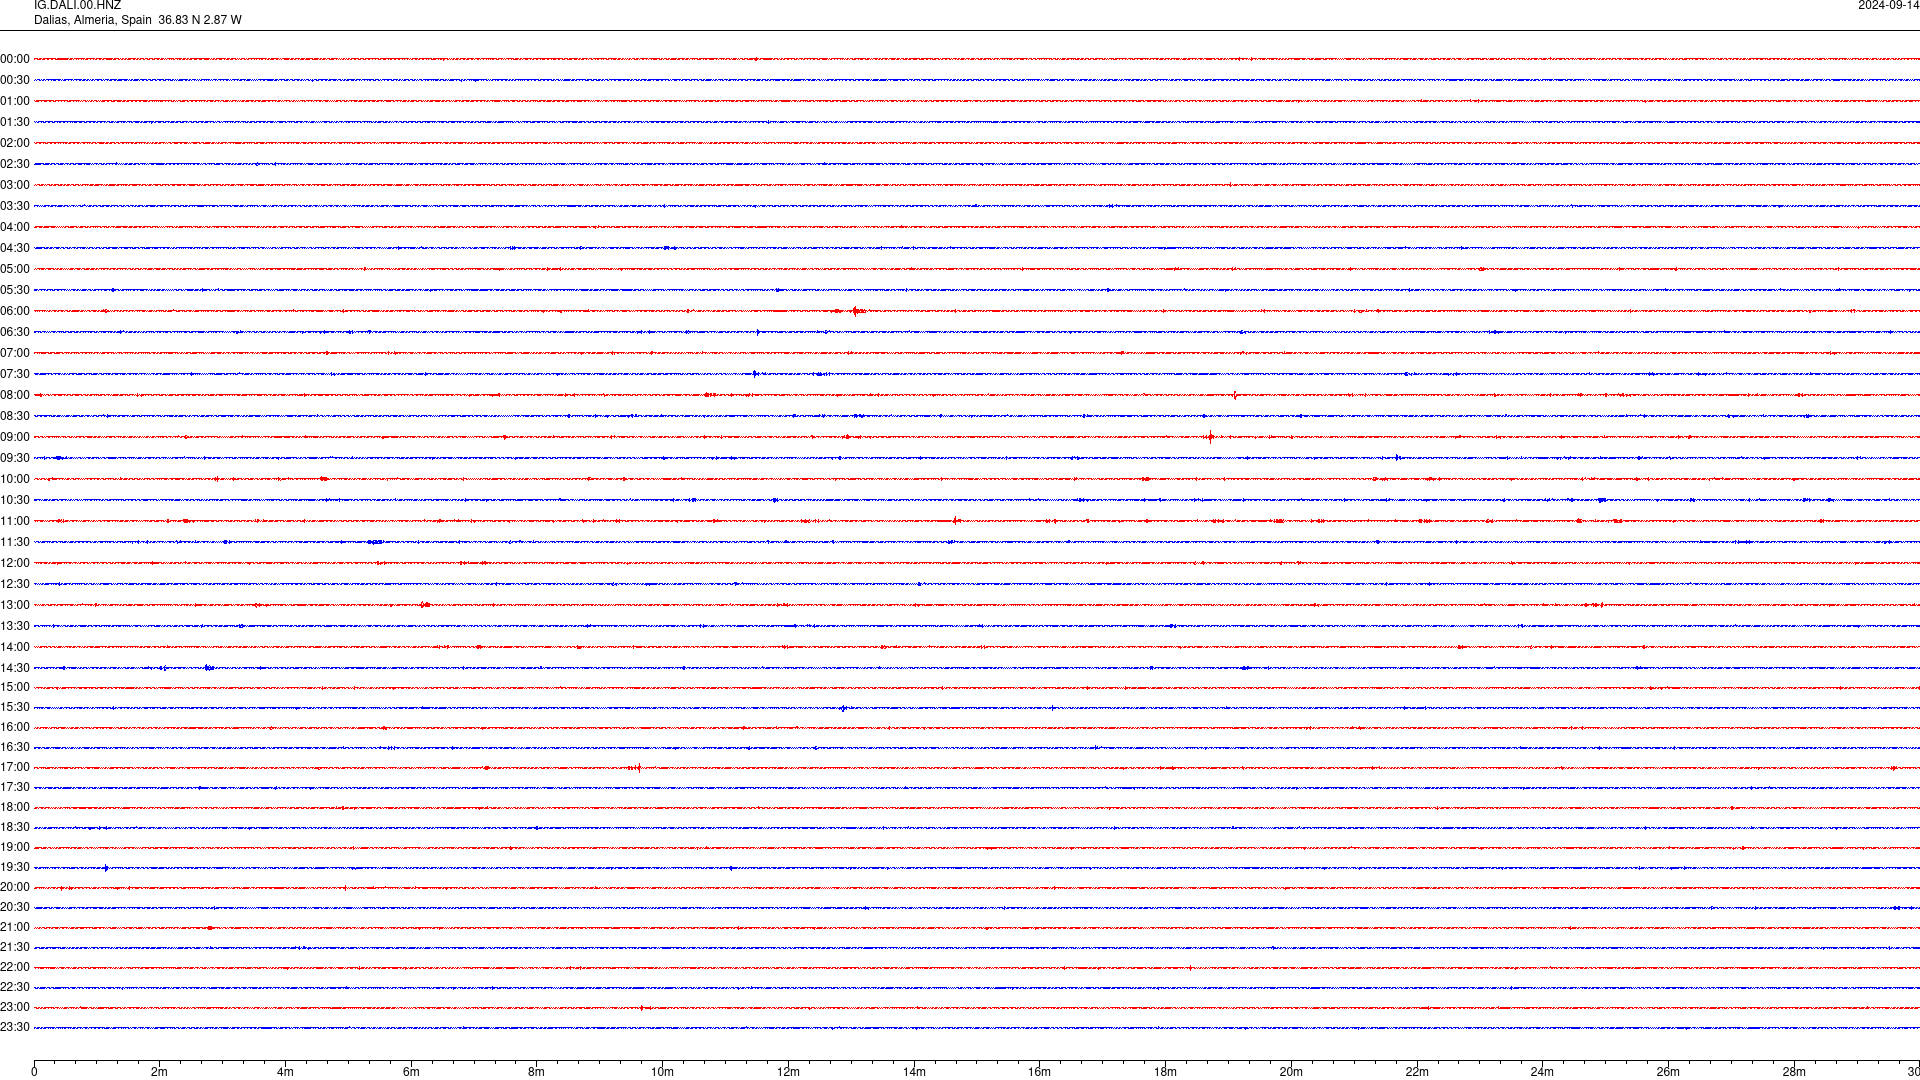Click the 26m tick on the time axis
The image size is (1920, 1080).
coord(1668,1072)
